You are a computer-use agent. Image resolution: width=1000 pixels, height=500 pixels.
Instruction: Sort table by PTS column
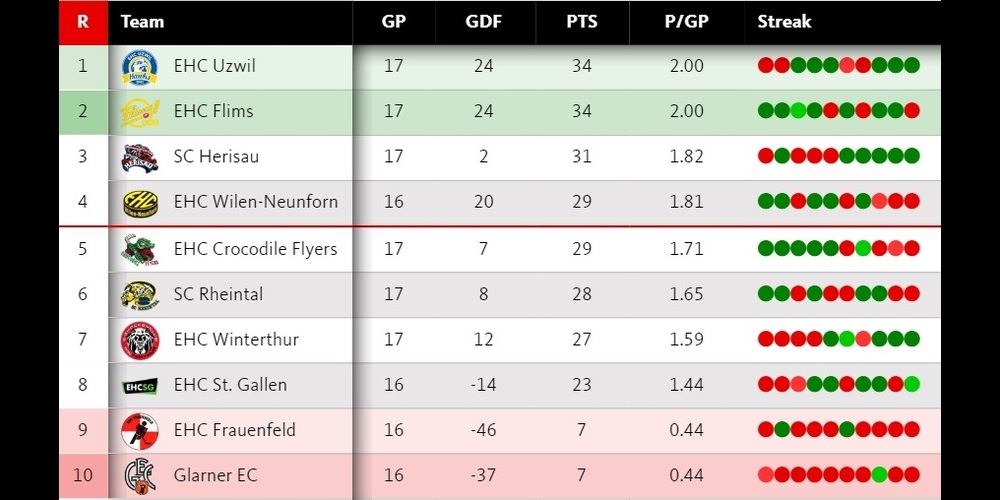point(581,21)
